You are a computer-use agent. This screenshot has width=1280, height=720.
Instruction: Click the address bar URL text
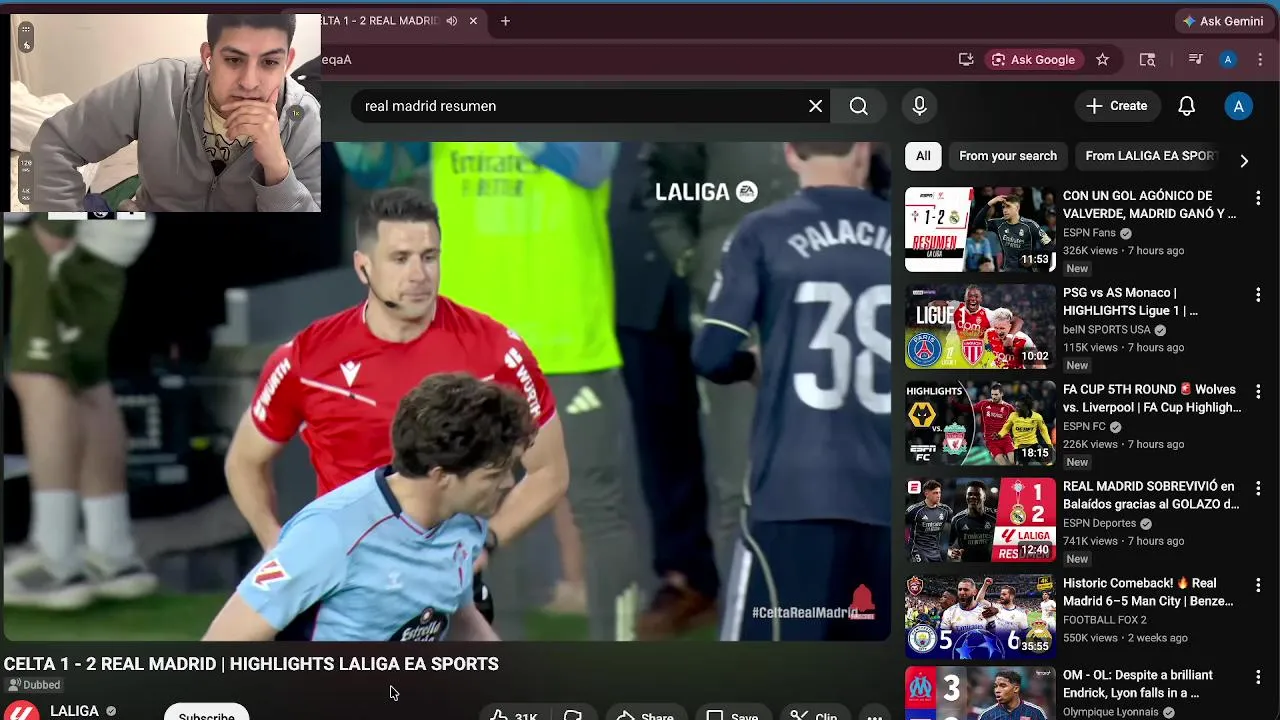[337, 60]
